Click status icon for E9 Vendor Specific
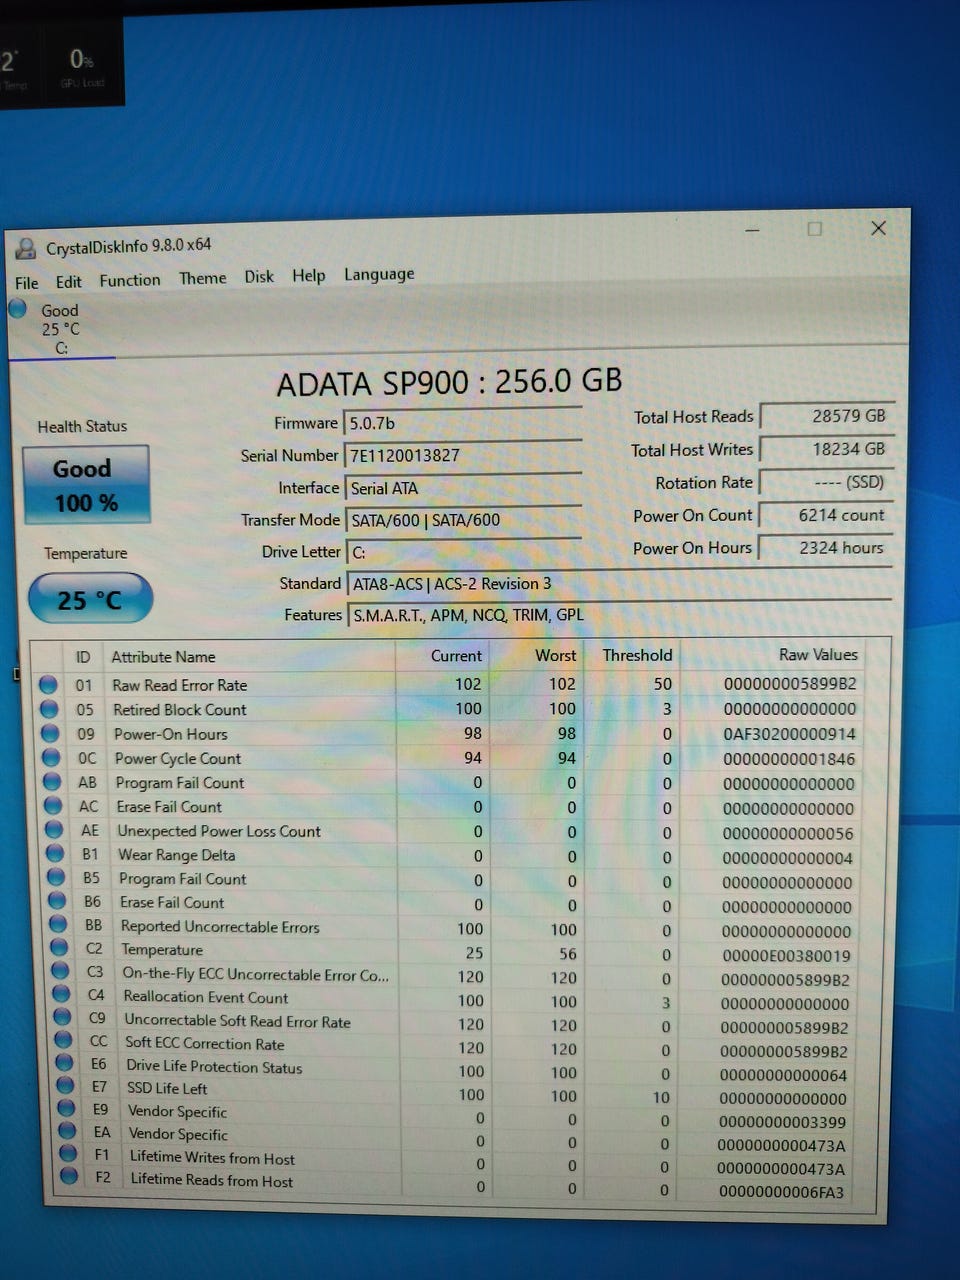Image resolution: width=960 pixels, height=1280 pixels. tap(66, 1108)
